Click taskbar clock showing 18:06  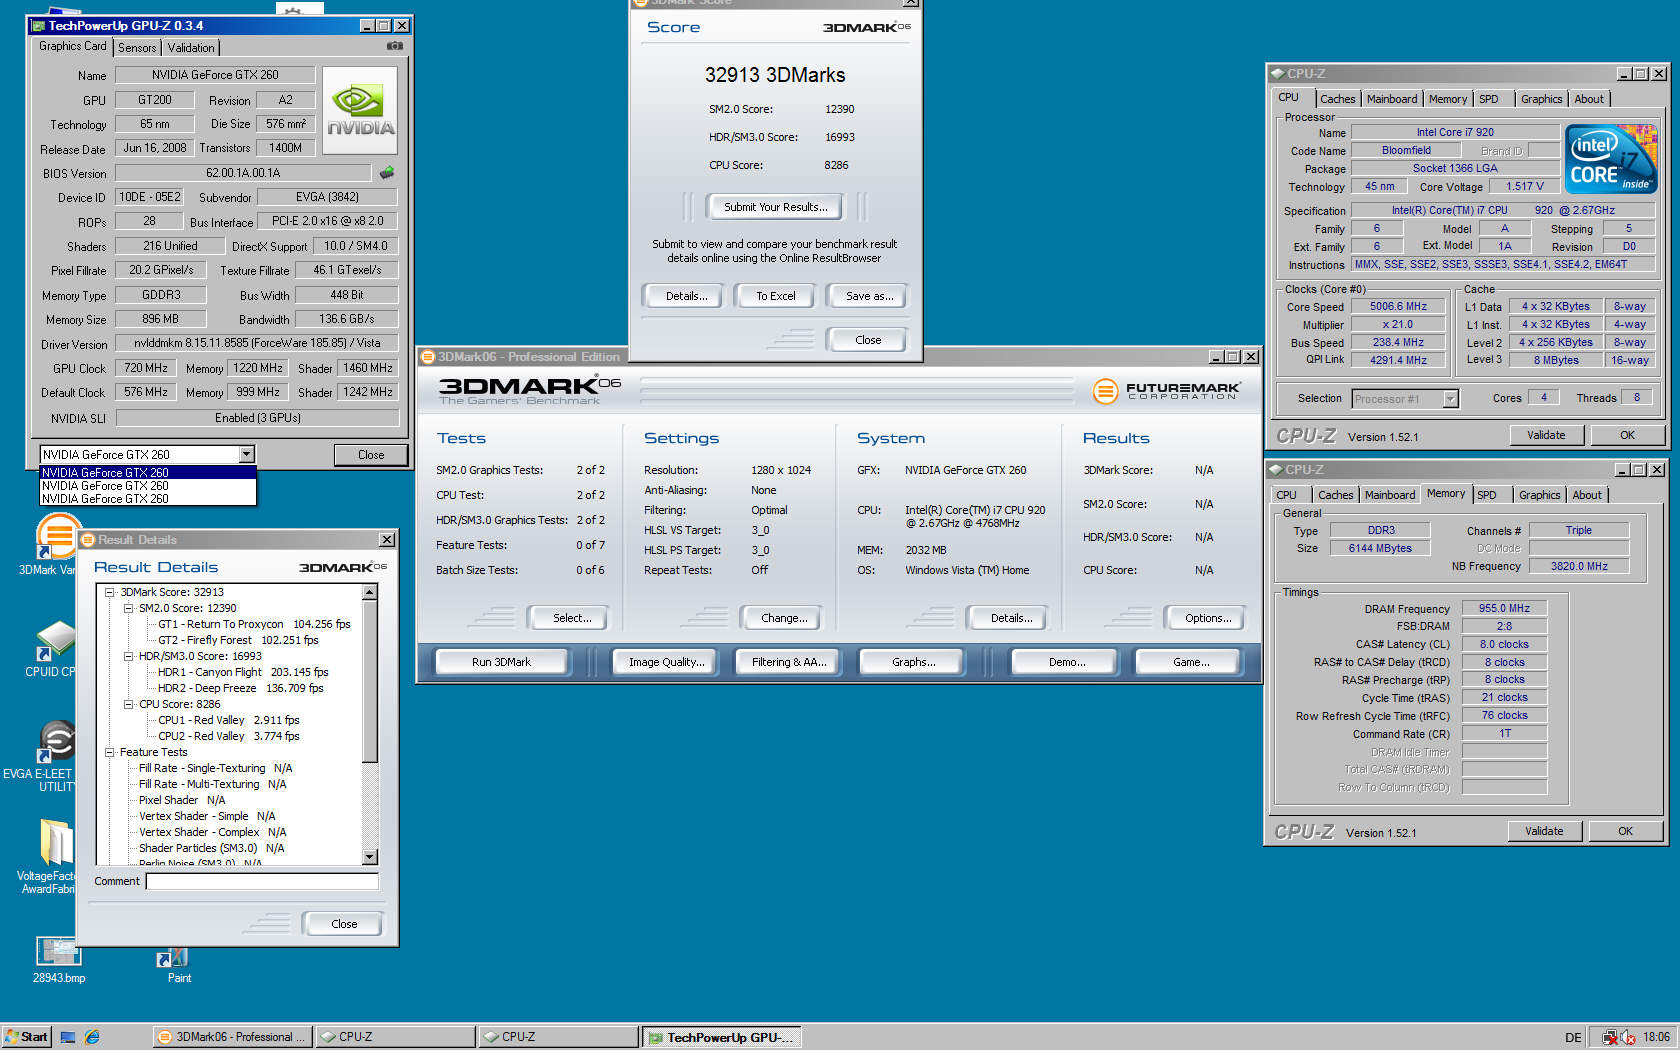[1656, 1037]
